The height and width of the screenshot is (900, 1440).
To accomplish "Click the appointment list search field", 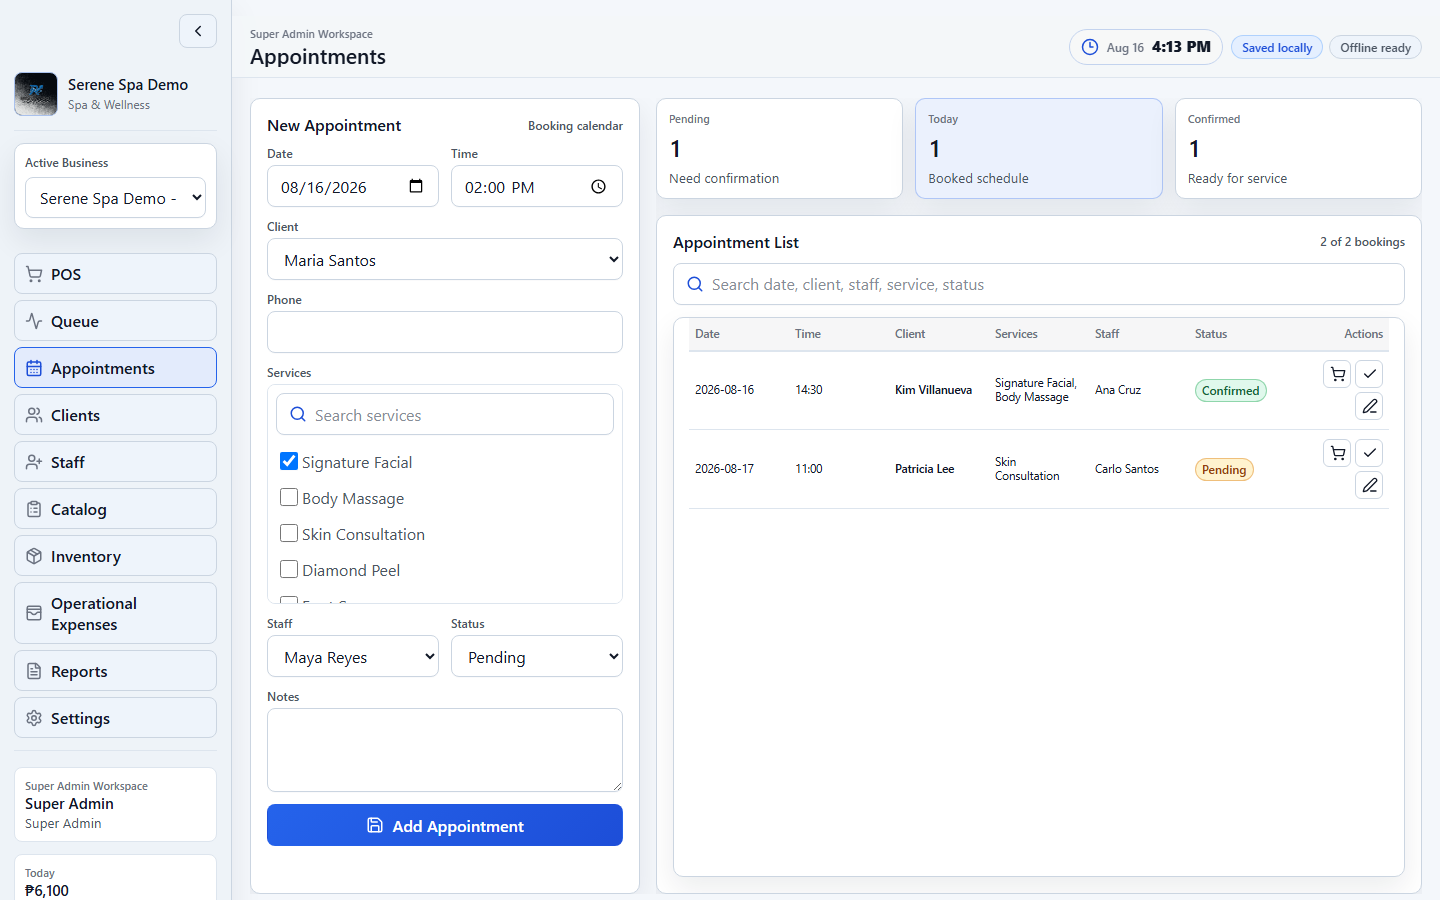I will [x=1039, y=284].
